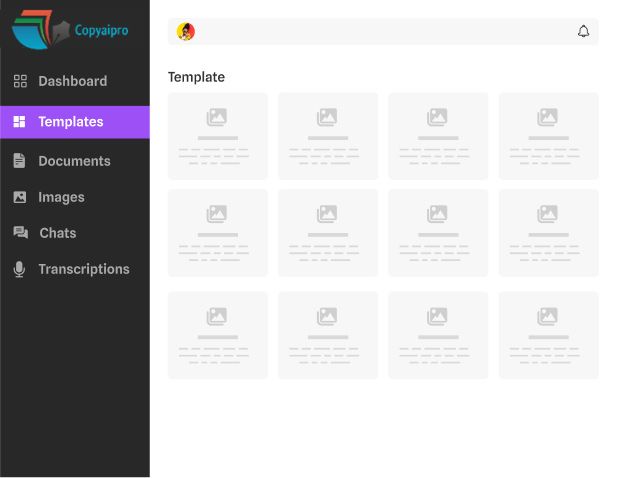617x478 pixels.
Task: Click the Documents file icon
Action: 20,161
